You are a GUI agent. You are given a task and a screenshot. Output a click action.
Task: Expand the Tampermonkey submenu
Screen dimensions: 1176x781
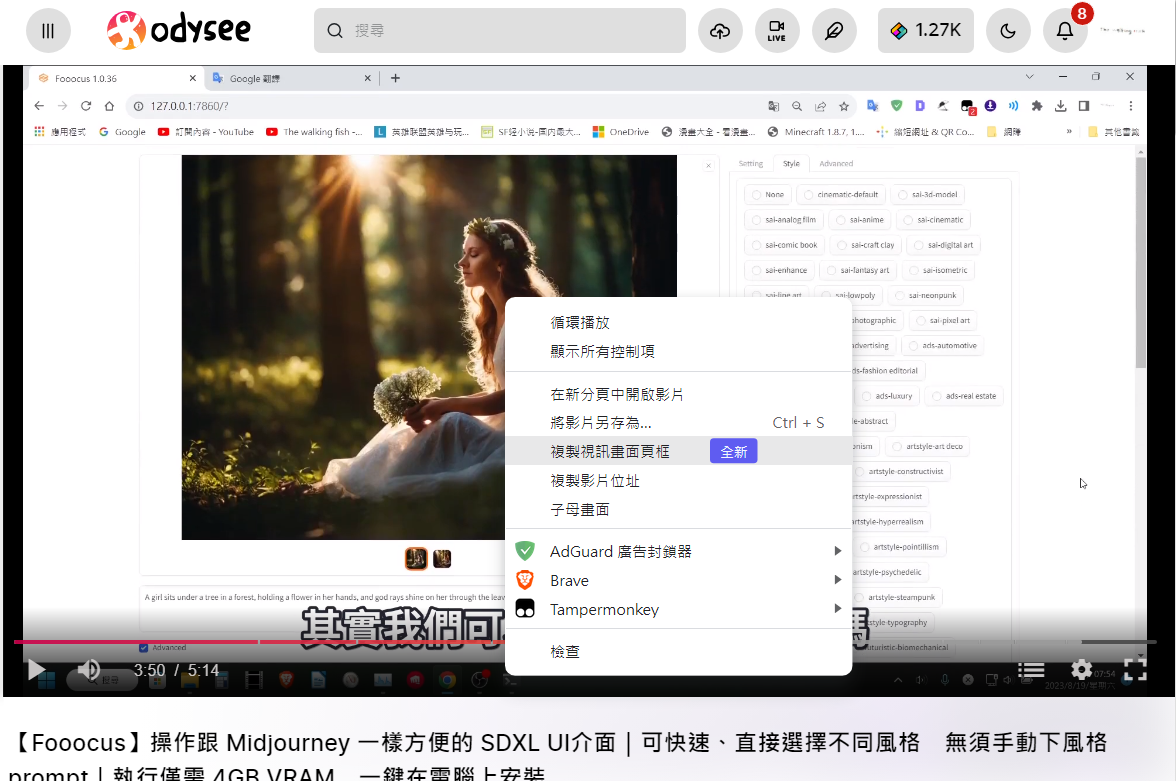point(679,609)
